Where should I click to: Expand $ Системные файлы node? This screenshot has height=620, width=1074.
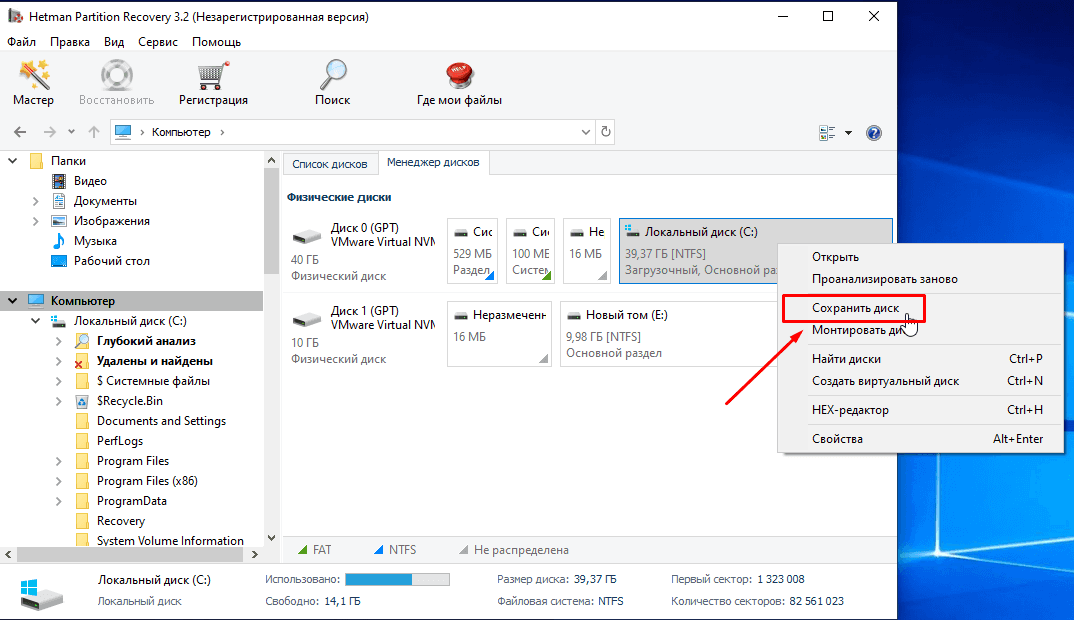point(59,381)
